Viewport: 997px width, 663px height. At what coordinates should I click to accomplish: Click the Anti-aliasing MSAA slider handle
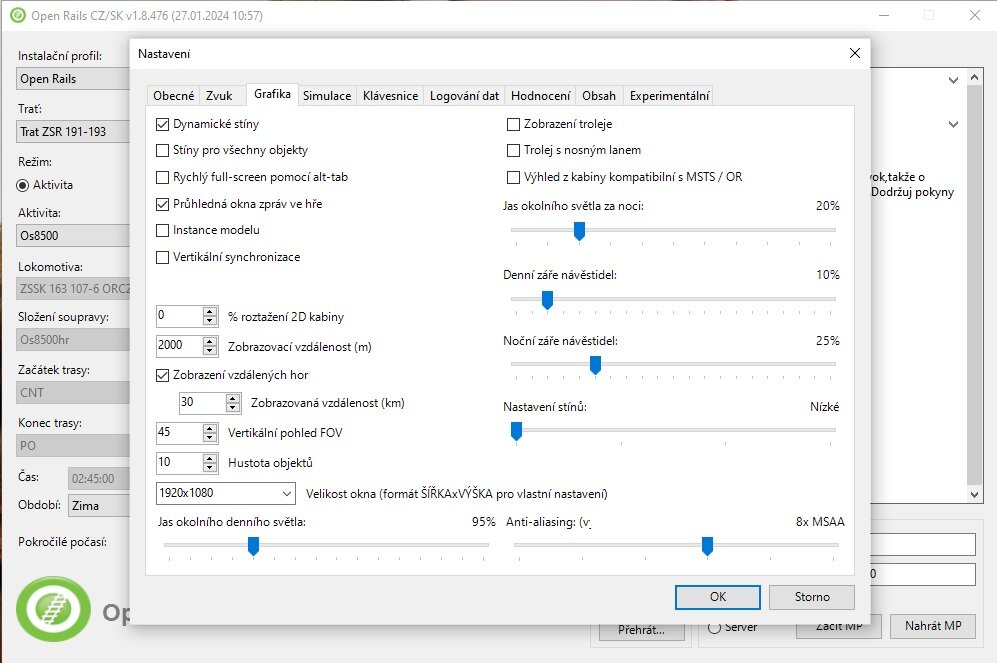tap(707, 545)
